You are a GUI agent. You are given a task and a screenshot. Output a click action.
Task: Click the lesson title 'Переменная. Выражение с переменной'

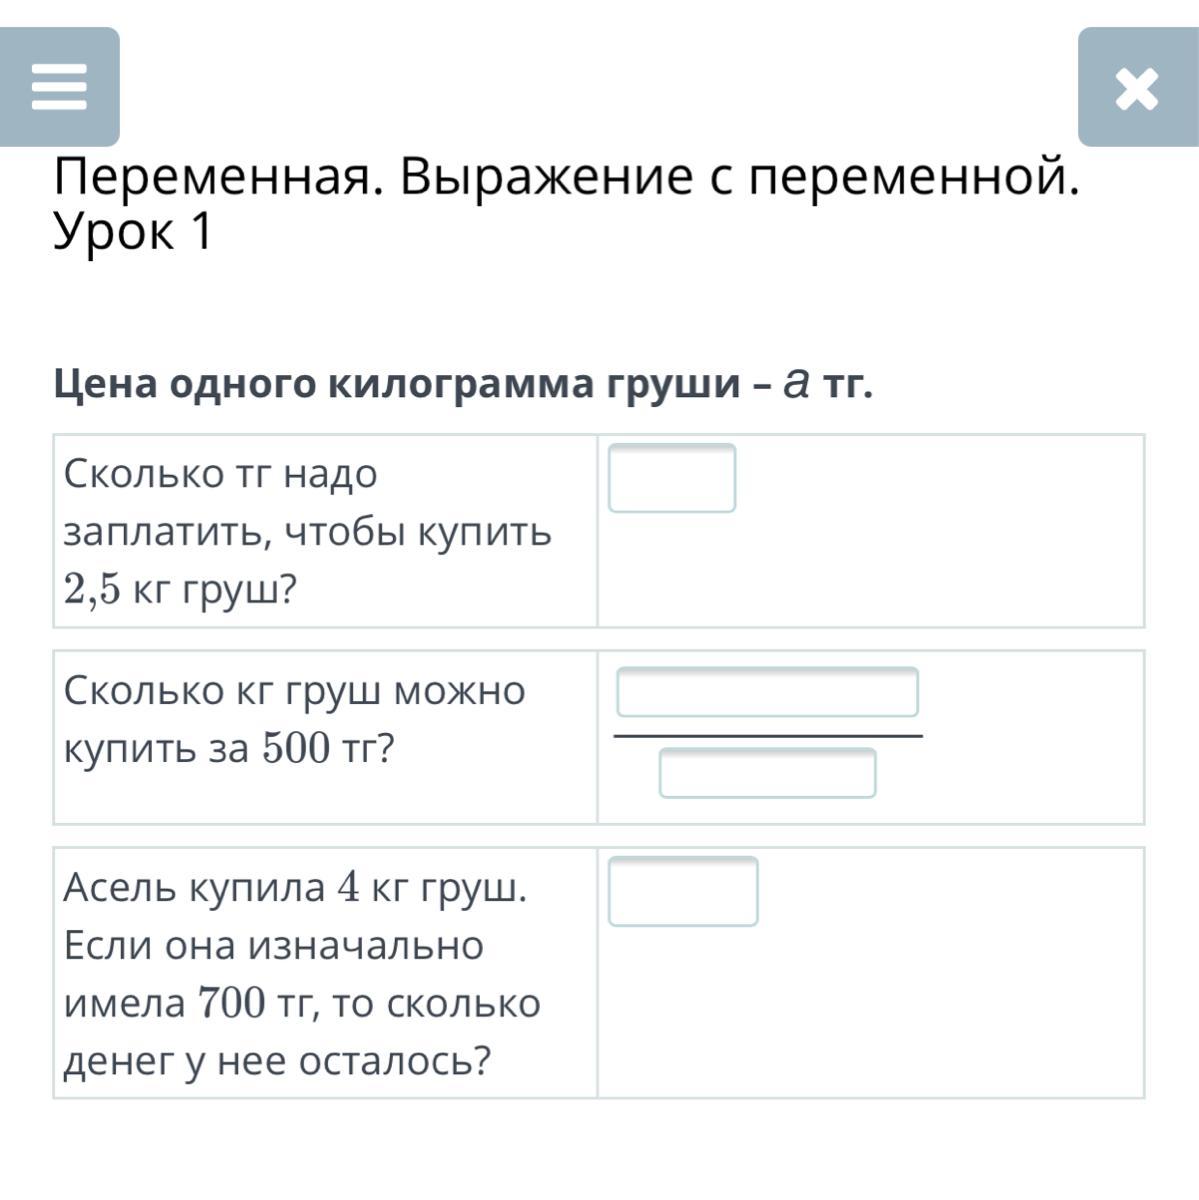[567, 178]
